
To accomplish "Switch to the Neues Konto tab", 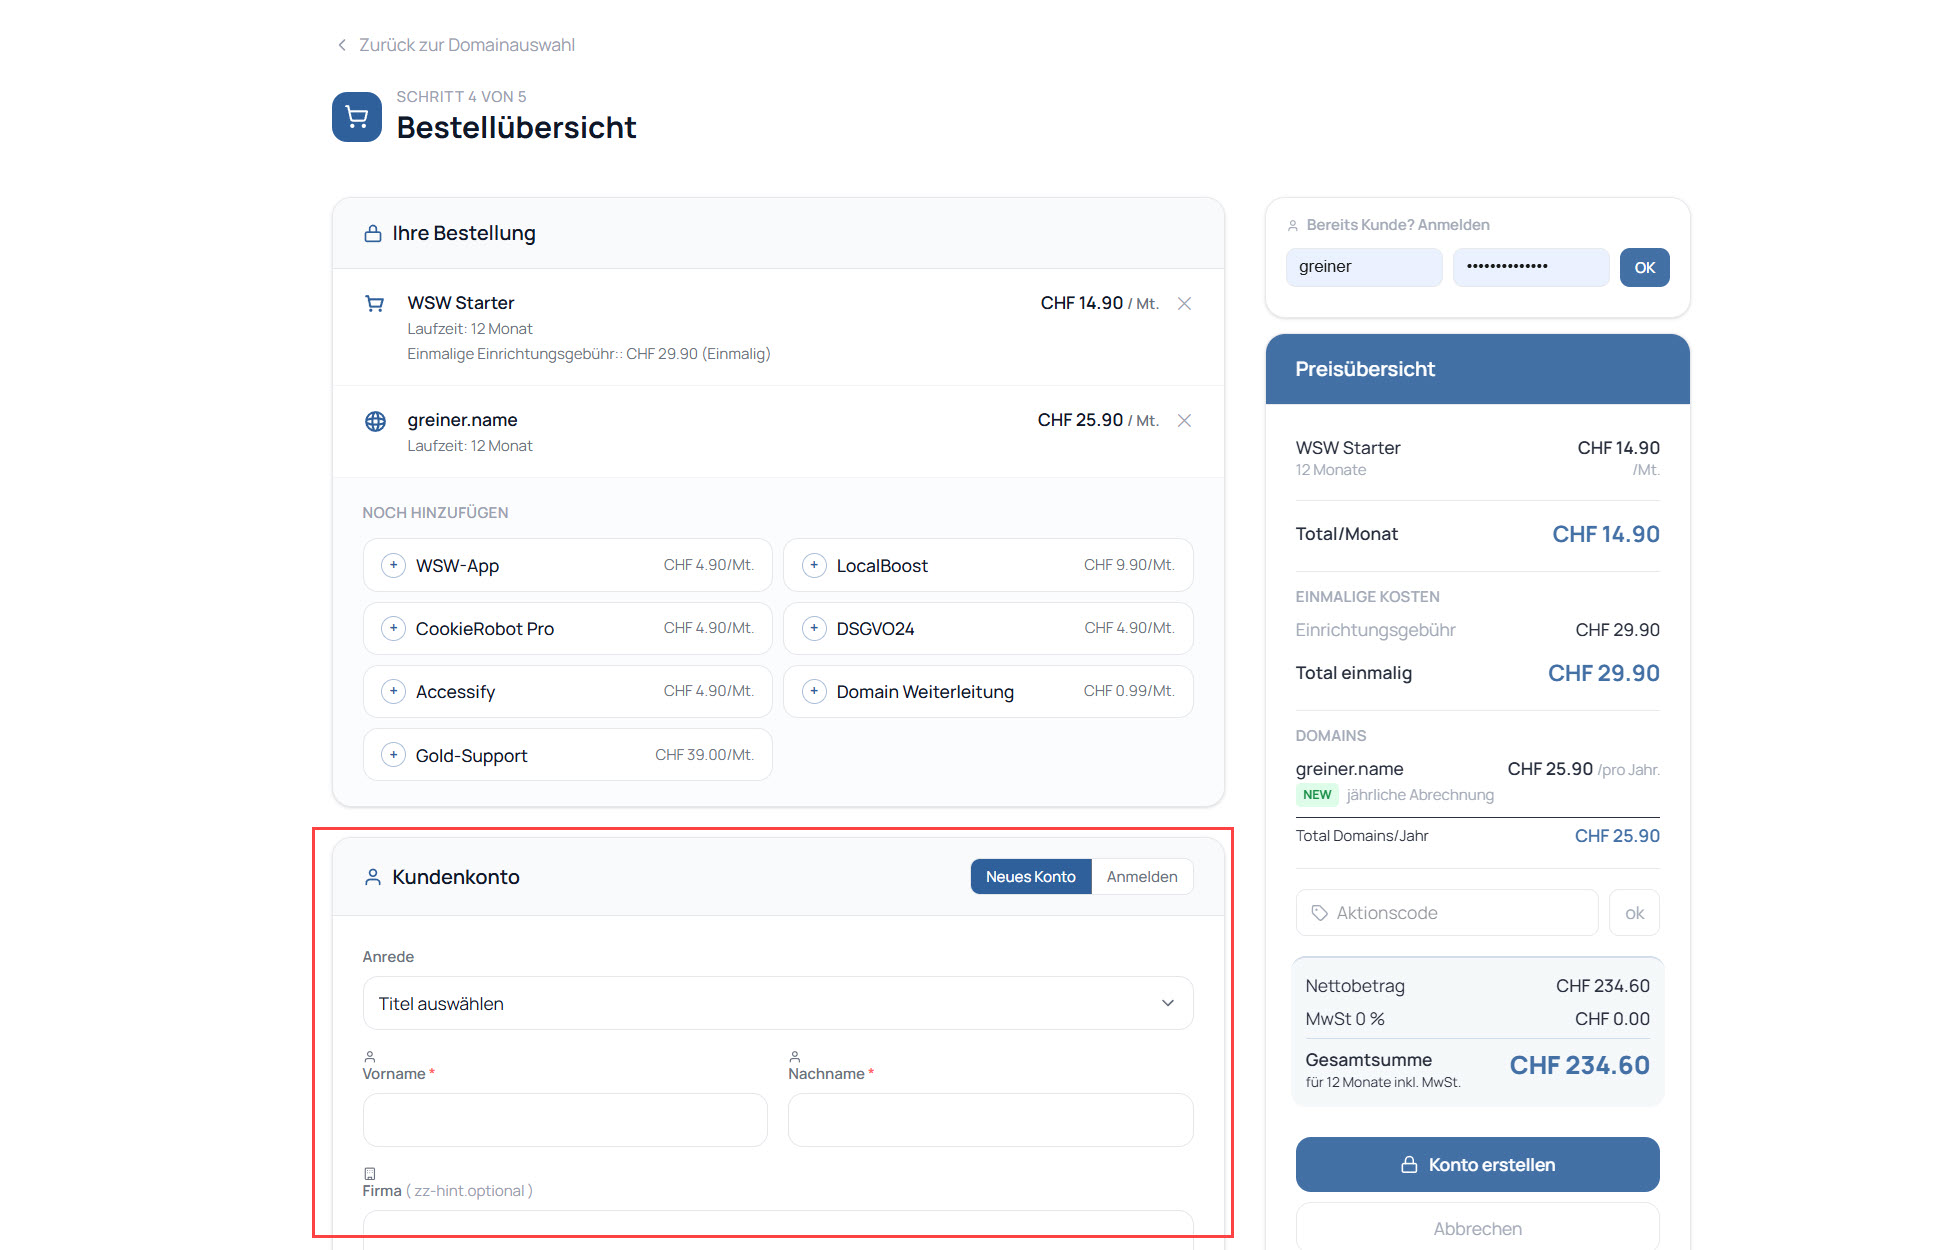I will click(1030, 877).
